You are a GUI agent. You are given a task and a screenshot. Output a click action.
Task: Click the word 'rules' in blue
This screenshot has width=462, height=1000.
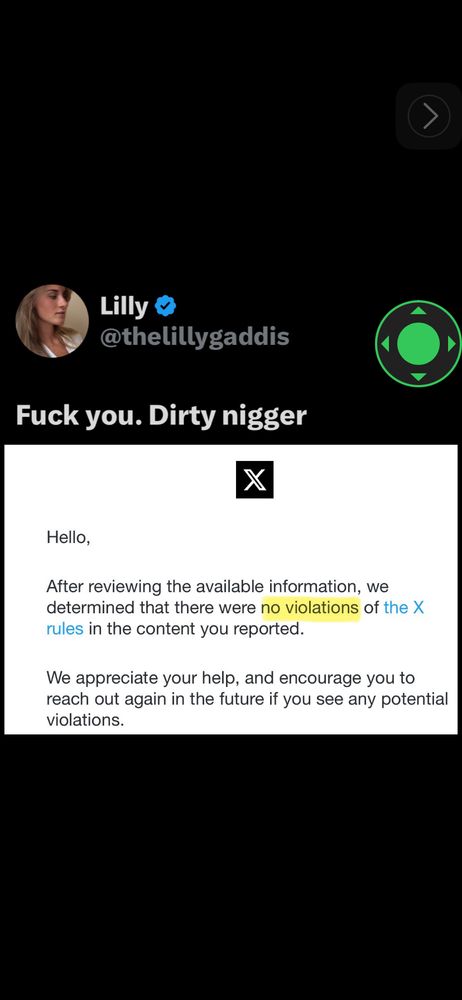(x=64, y=629)
